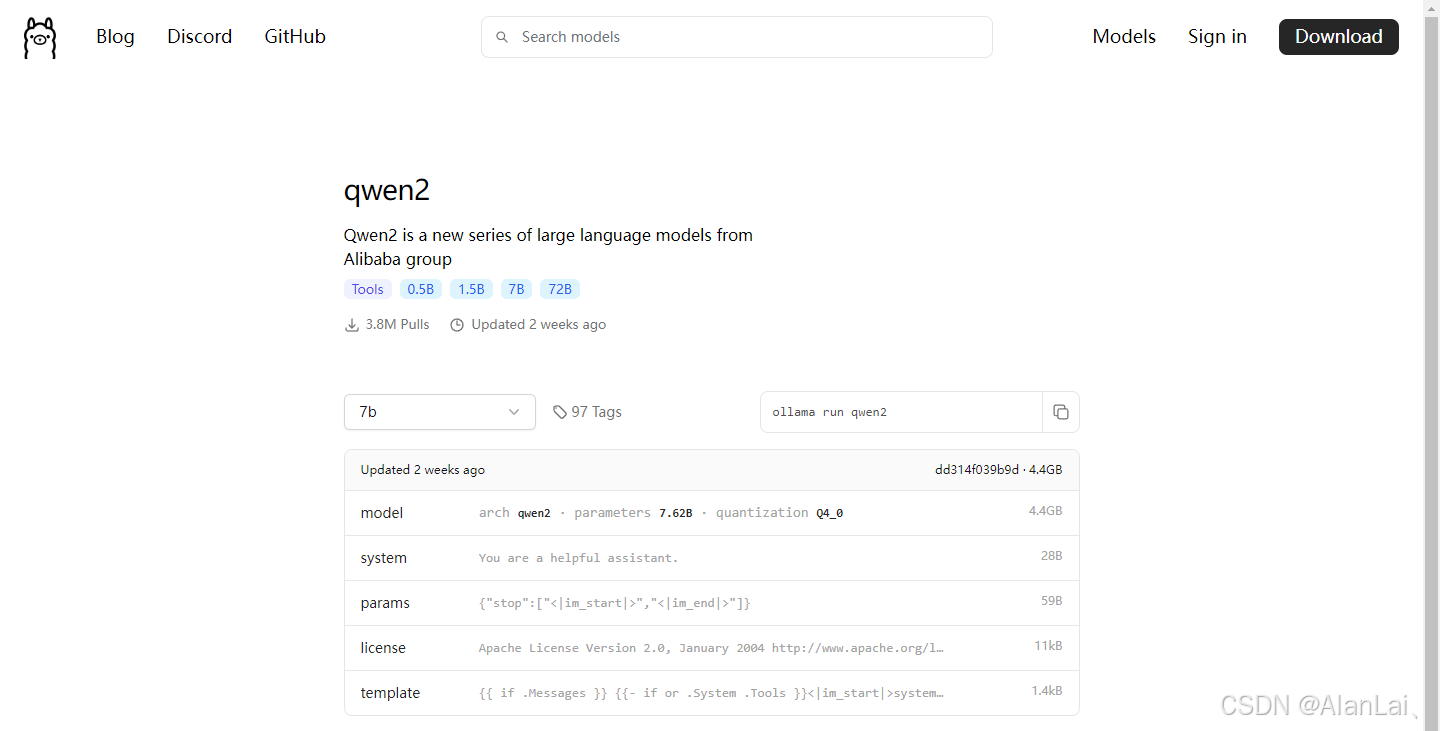Expand the variant selector chevron

click(514, 411)
